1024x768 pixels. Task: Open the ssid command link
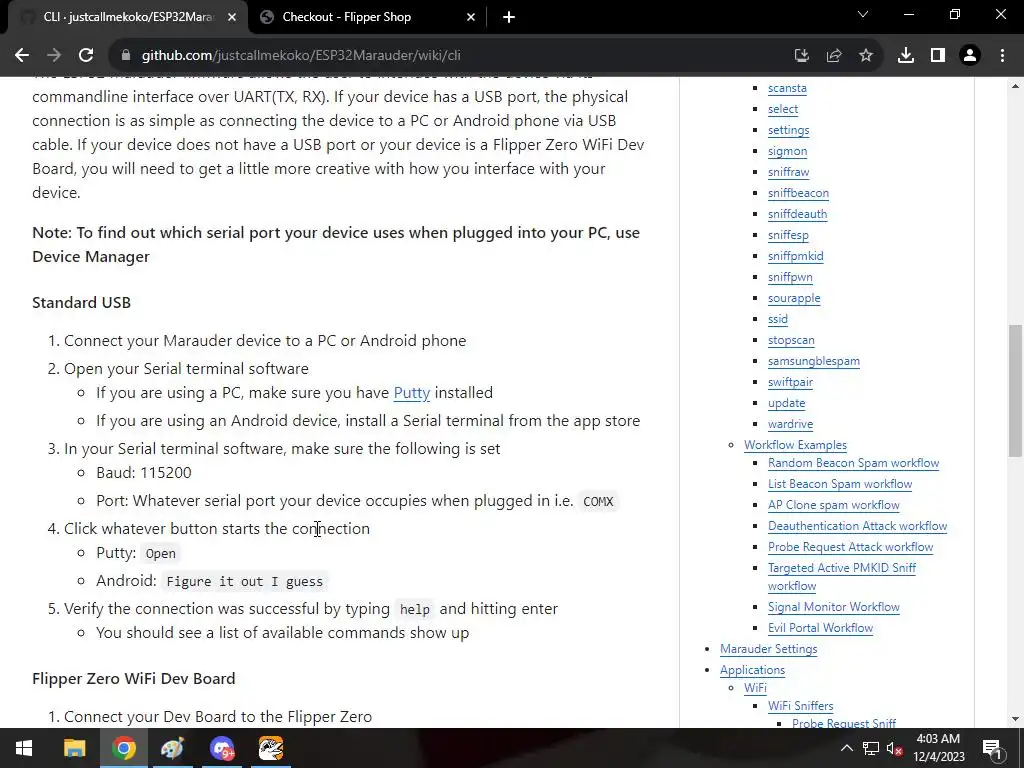[778, 319]
